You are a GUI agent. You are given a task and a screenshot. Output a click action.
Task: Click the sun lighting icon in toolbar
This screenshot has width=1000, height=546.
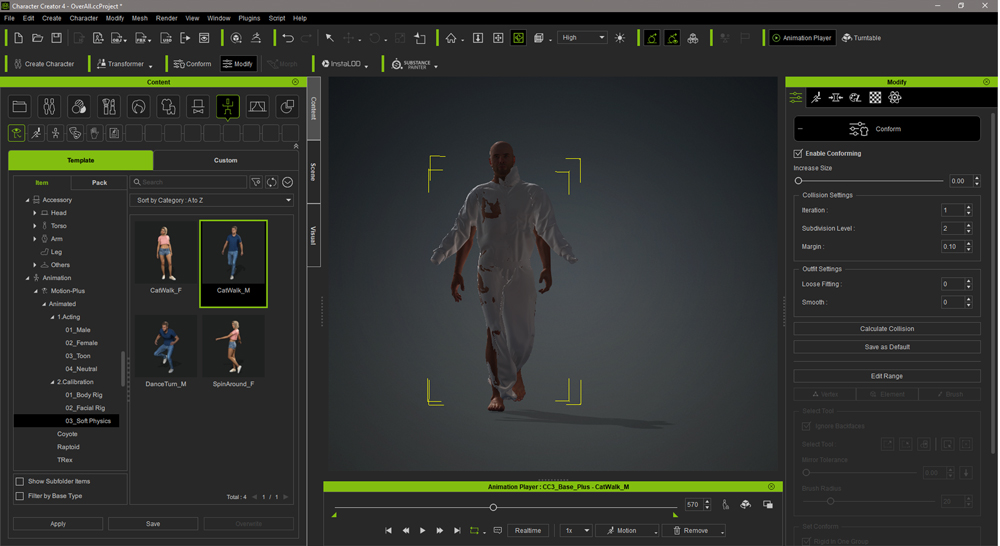[x=620, y=38]
